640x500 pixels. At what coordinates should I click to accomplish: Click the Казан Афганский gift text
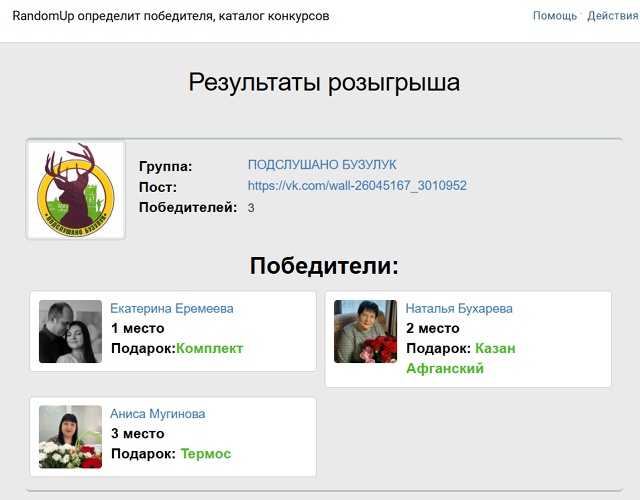[x=461, y=358]
